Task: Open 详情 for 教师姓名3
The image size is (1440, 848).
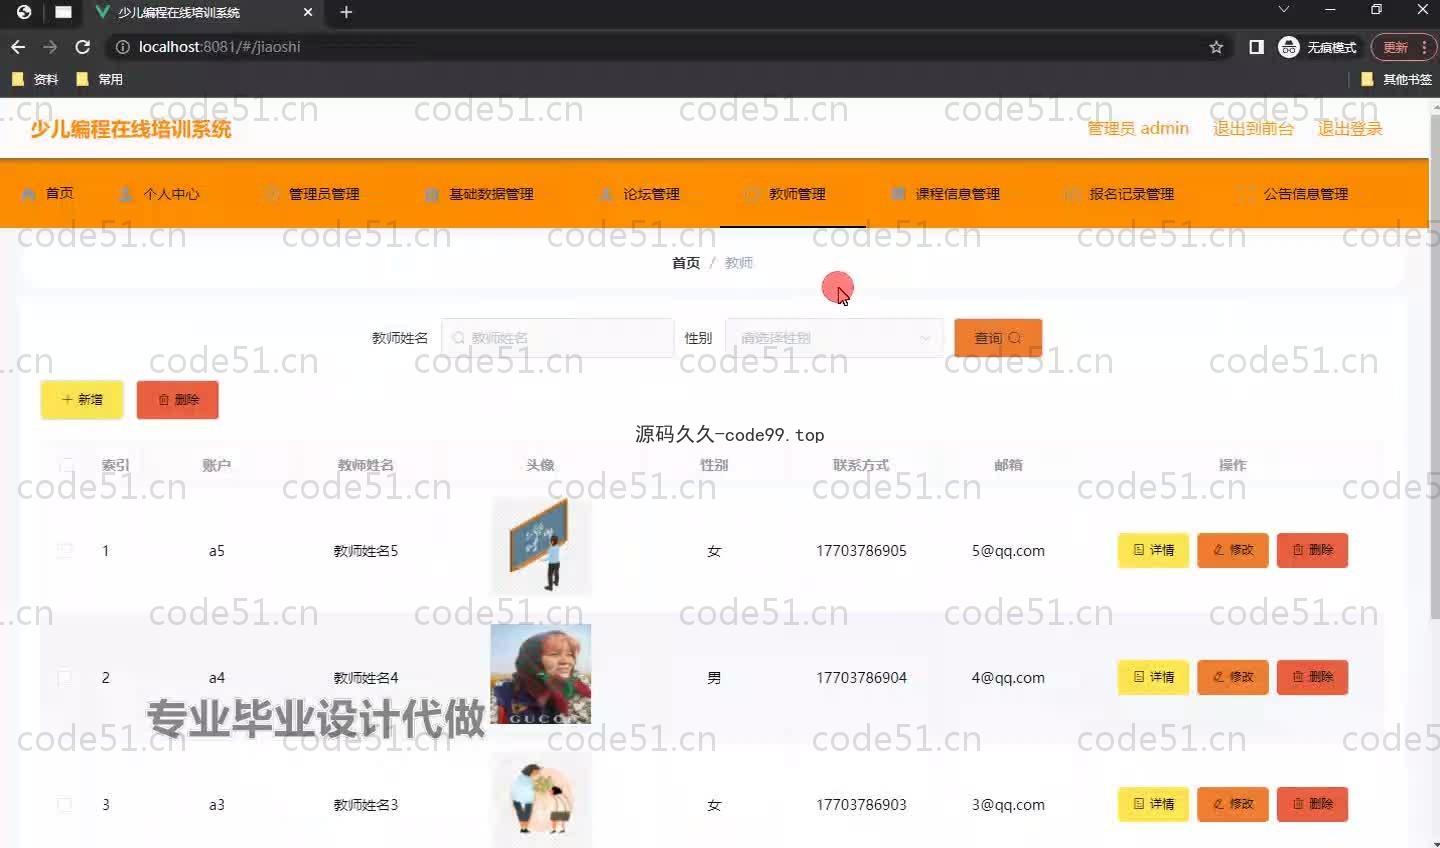Action: (1153, 804)
